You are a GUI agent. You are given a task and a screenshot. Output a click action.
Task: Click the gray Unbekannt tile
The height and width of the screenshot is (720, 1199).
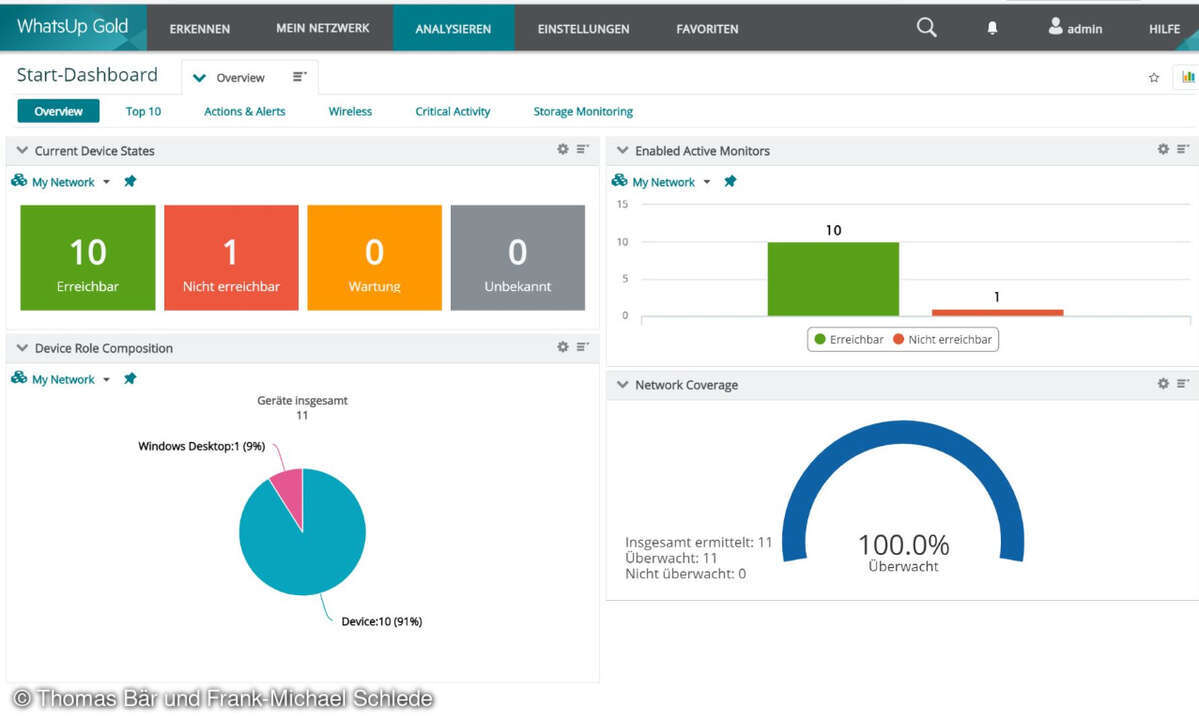tap(518, 258)
